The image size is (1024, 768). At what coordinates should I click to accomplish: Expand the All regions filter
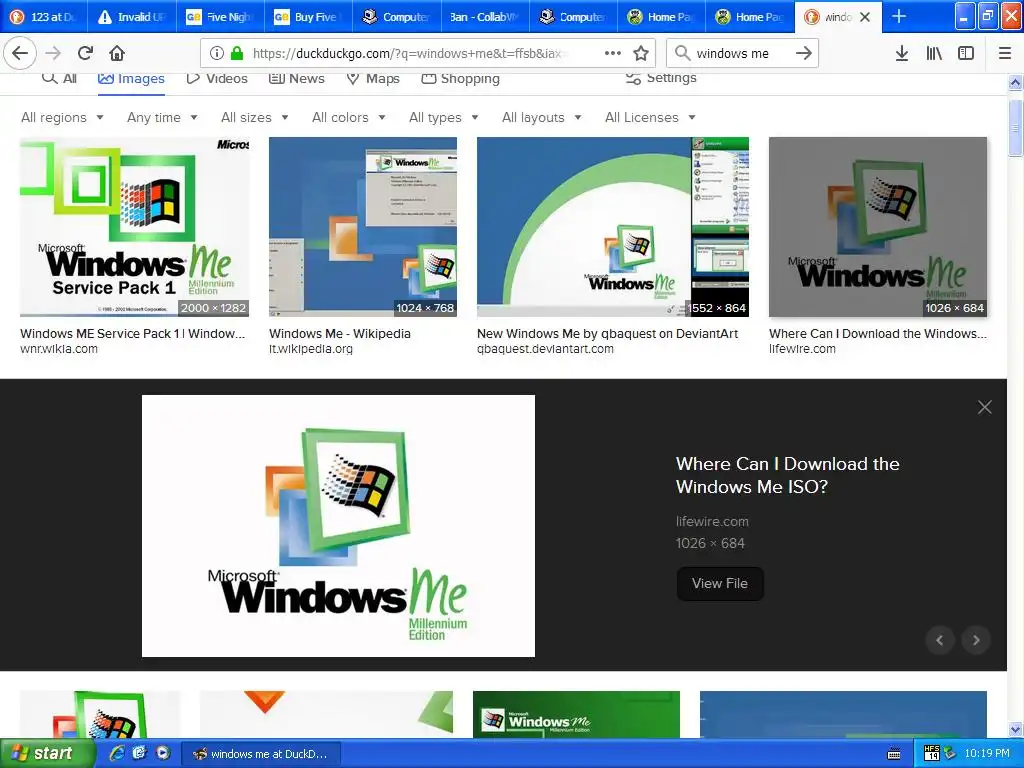pos(62,118)
